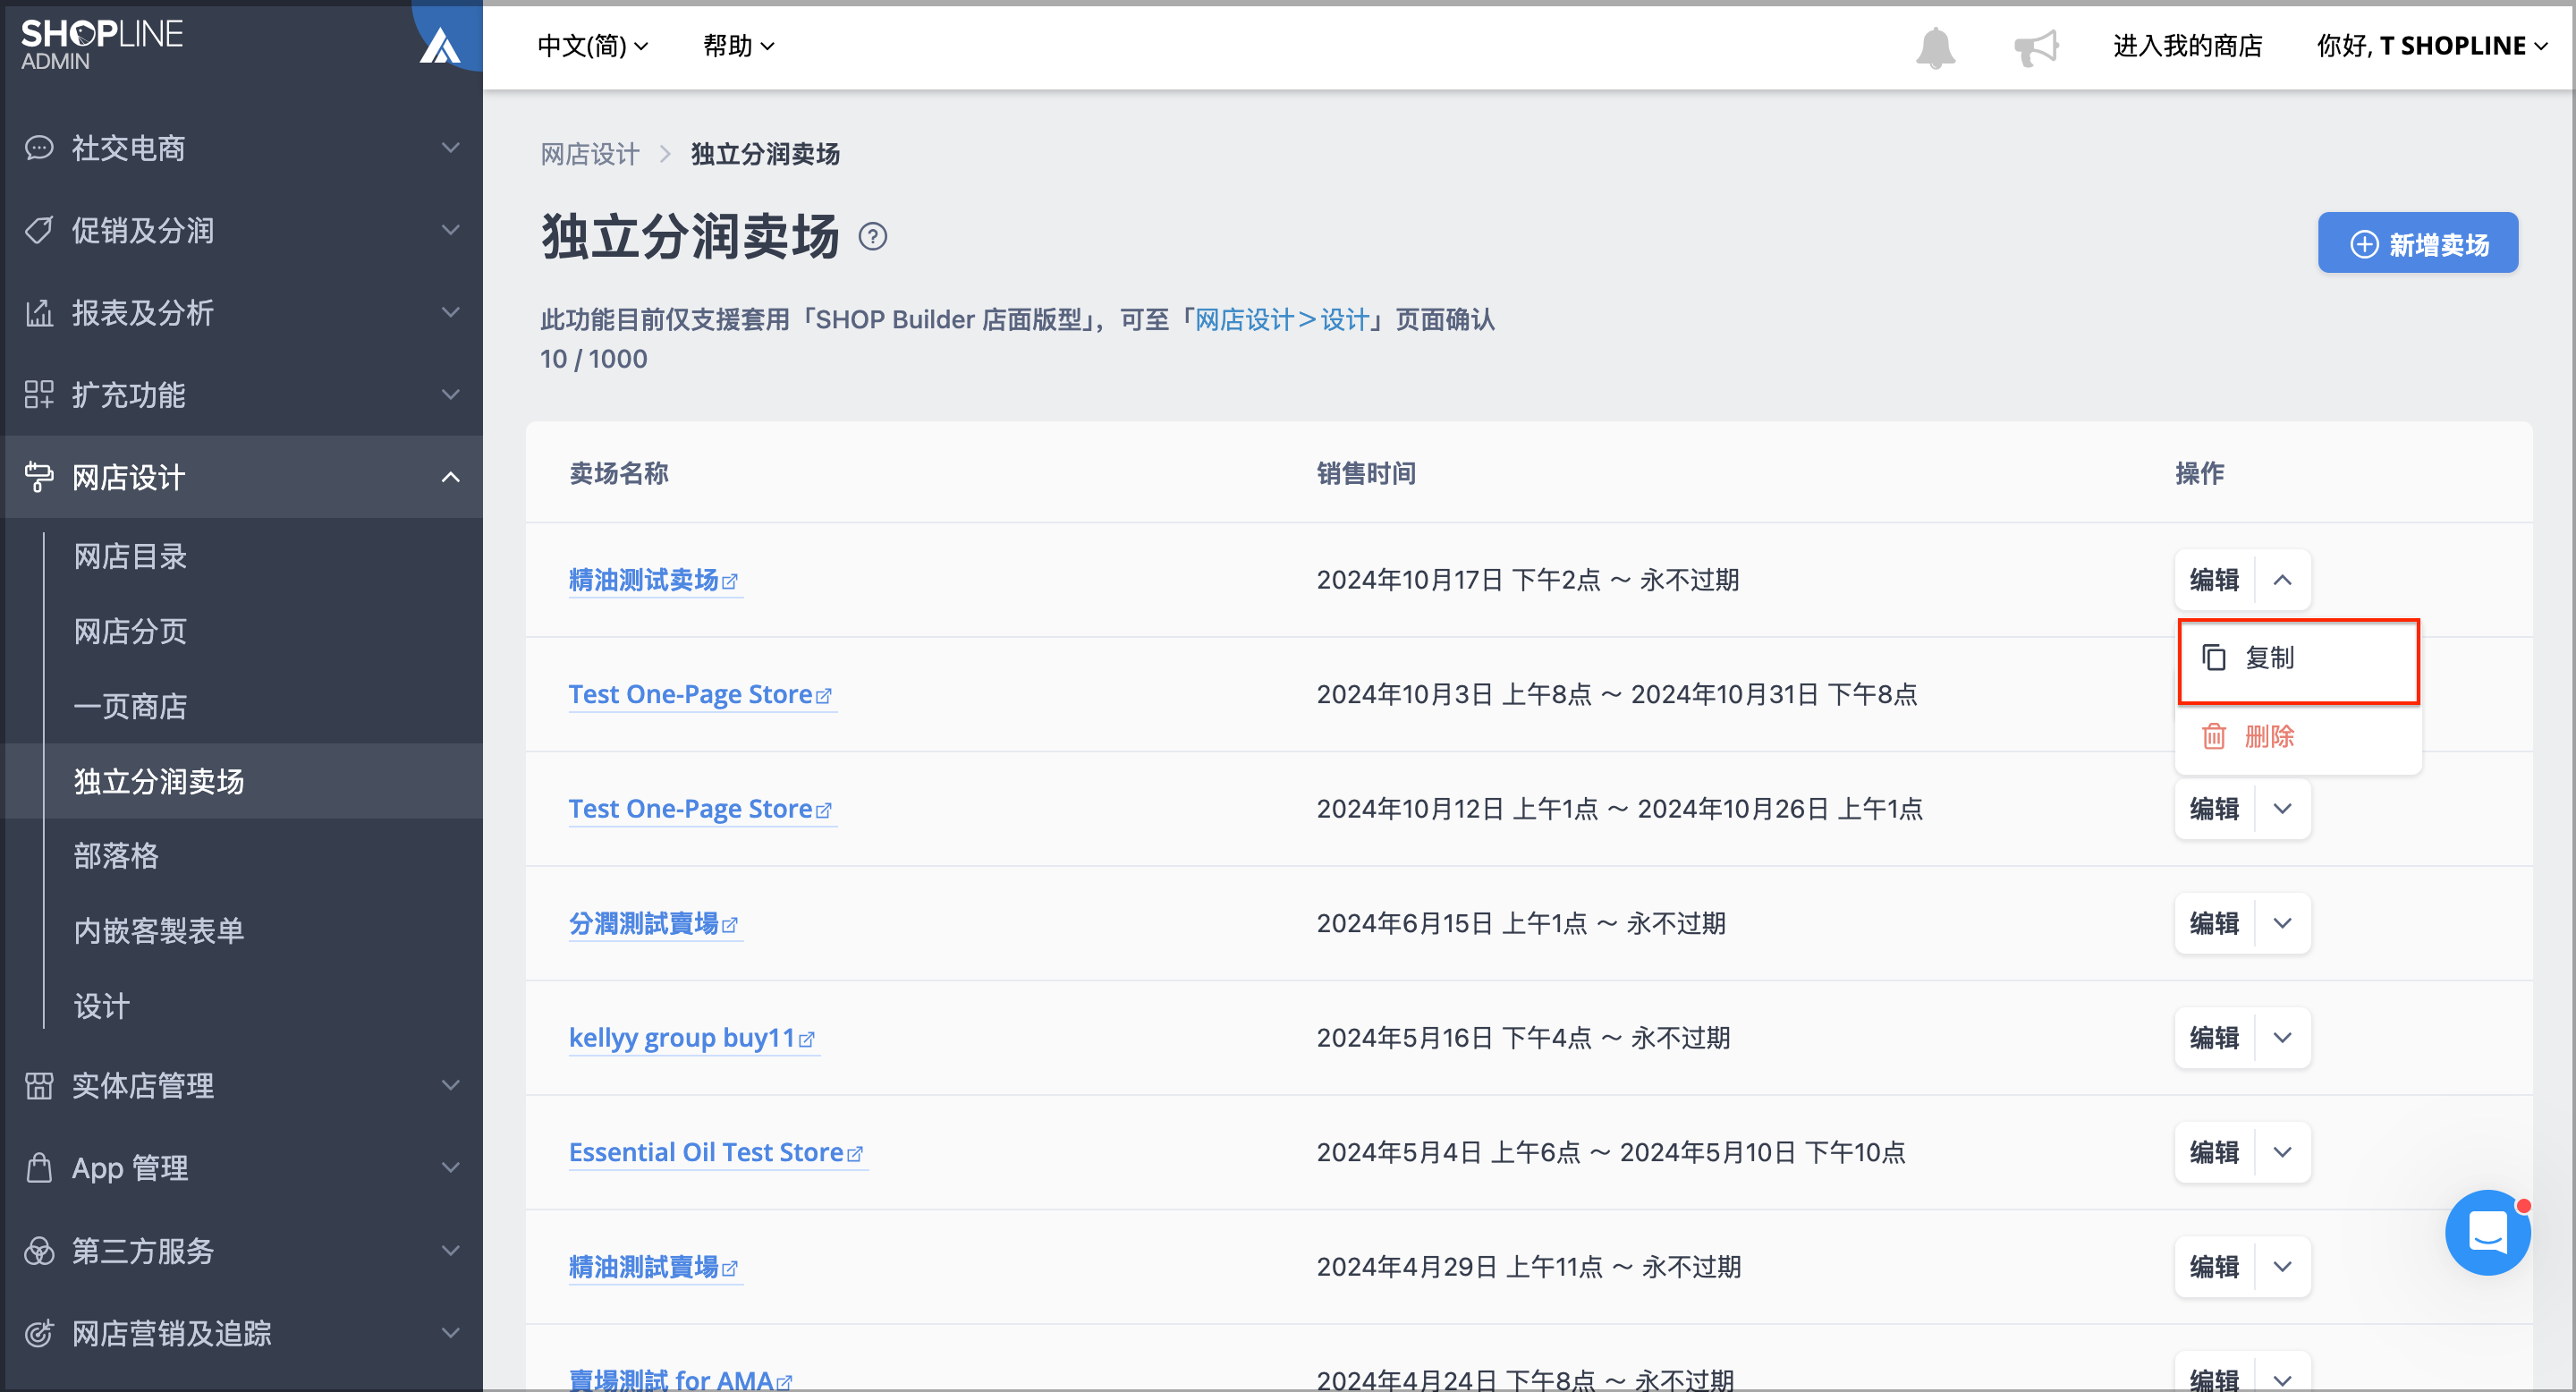The height and width of the screenshot is (1392, 2576).
Task: Open the 网店设计>设计 link in description
Action: 1282,320
